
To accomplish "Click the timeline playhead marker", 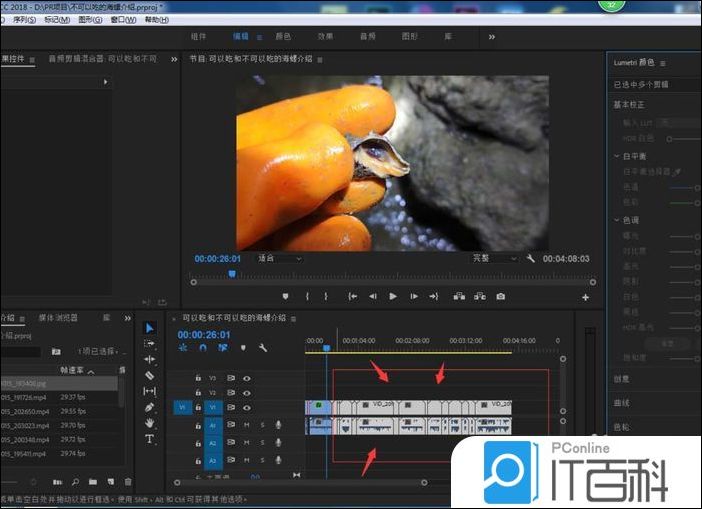I will [325, 347].
